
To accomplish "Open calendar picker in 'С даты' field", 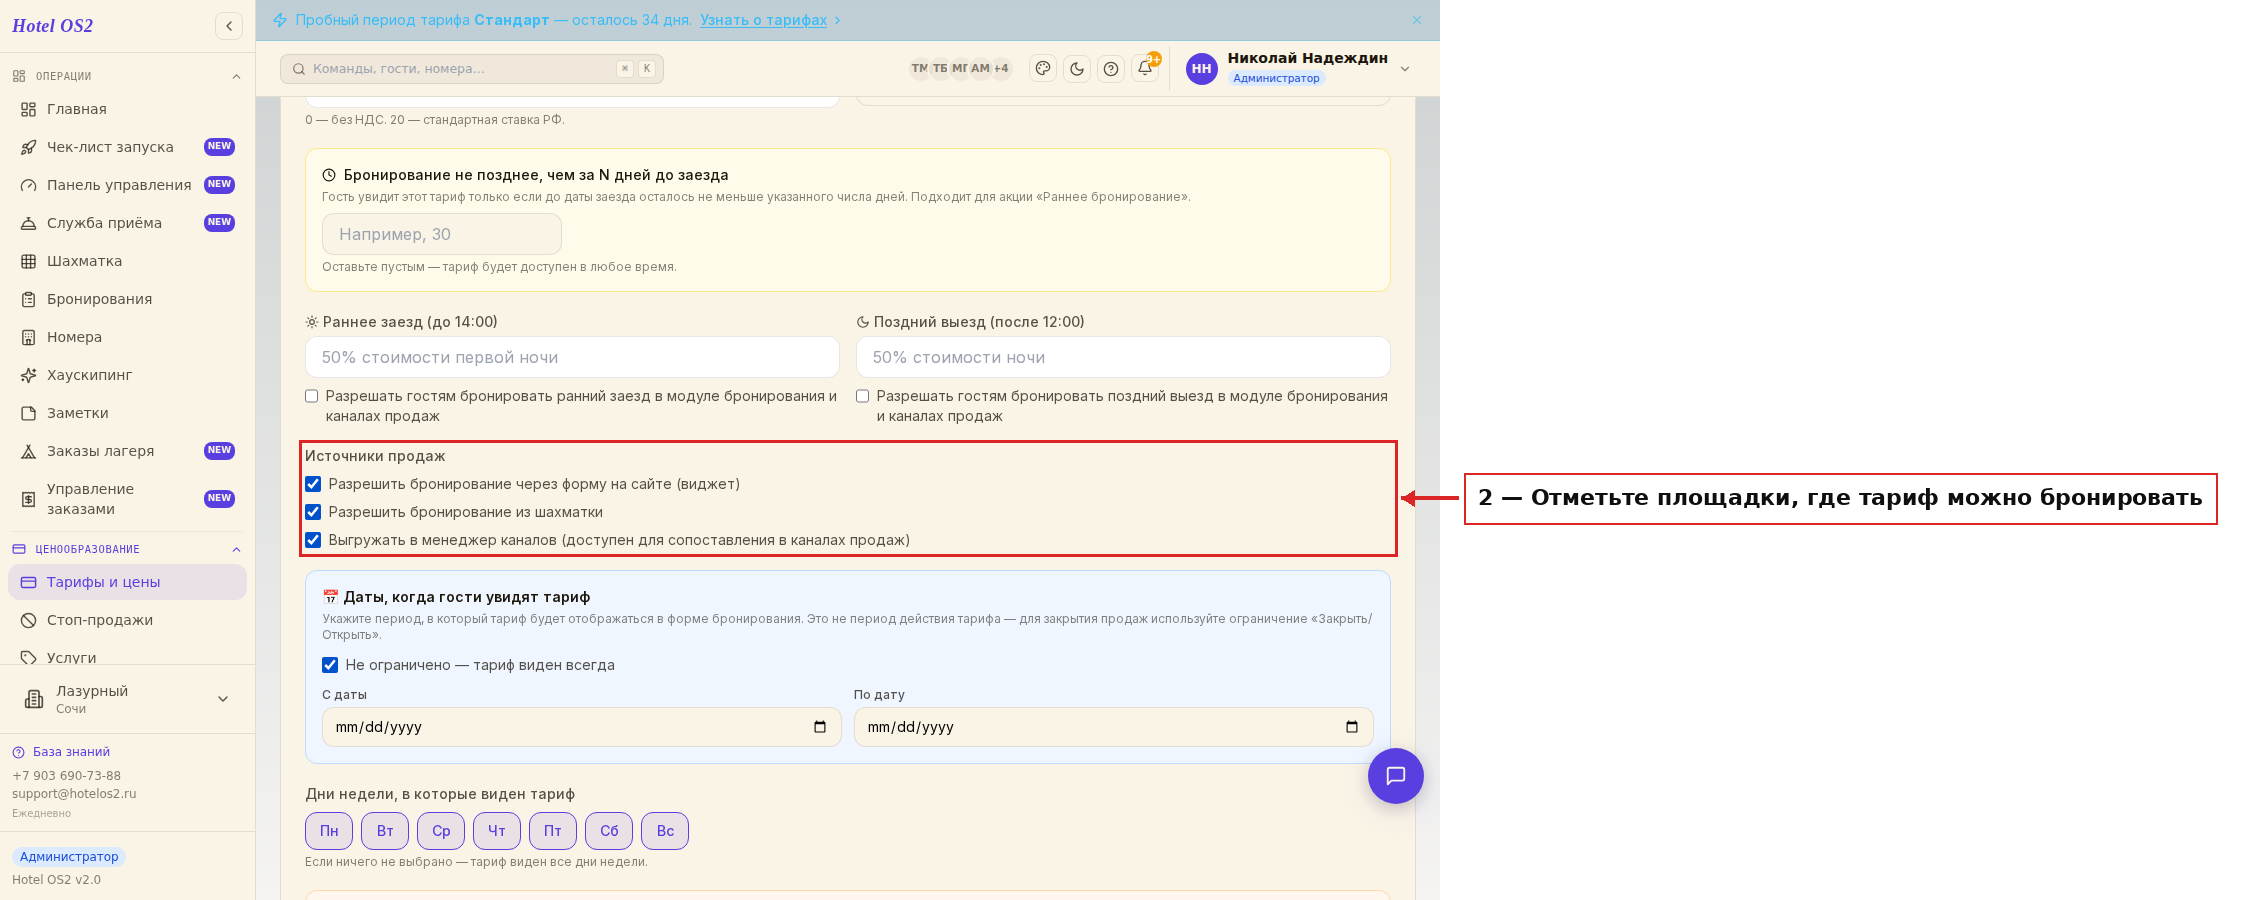I will click(x=820, y=727).
